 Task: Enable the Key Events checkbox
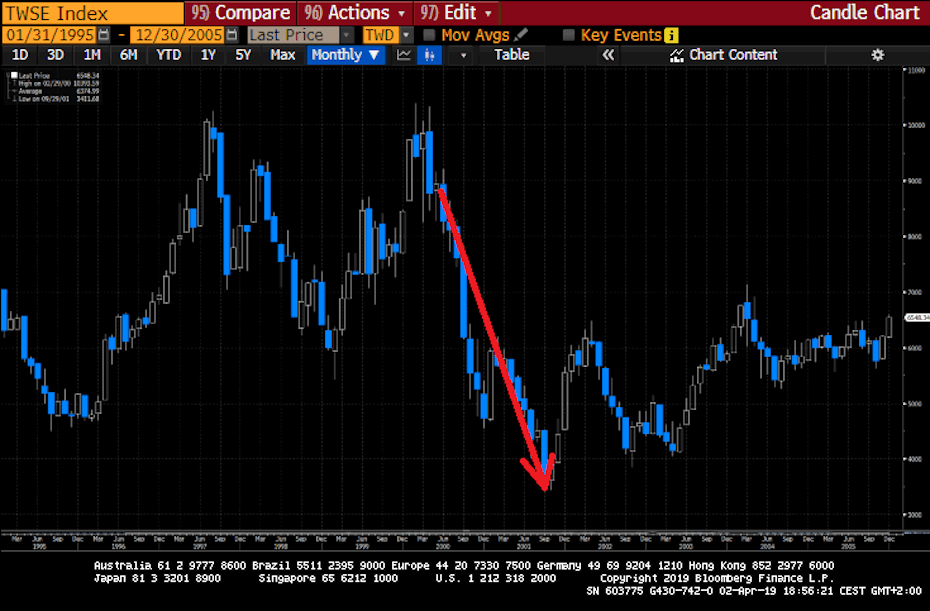[x=568, y=35]
